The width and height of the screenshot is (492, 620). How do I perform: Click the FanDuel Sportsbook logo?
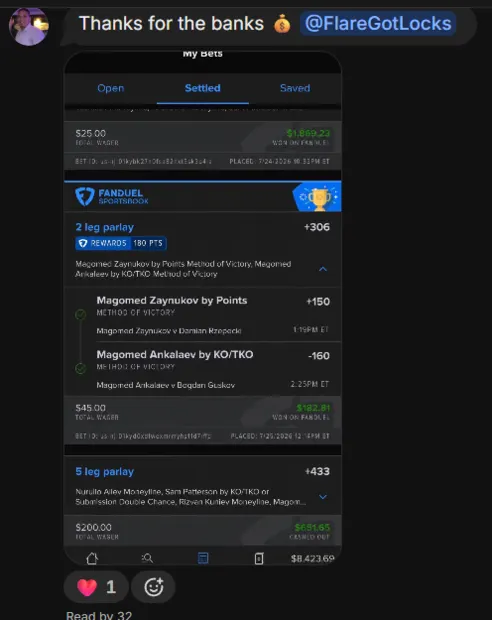click(112, 197)
